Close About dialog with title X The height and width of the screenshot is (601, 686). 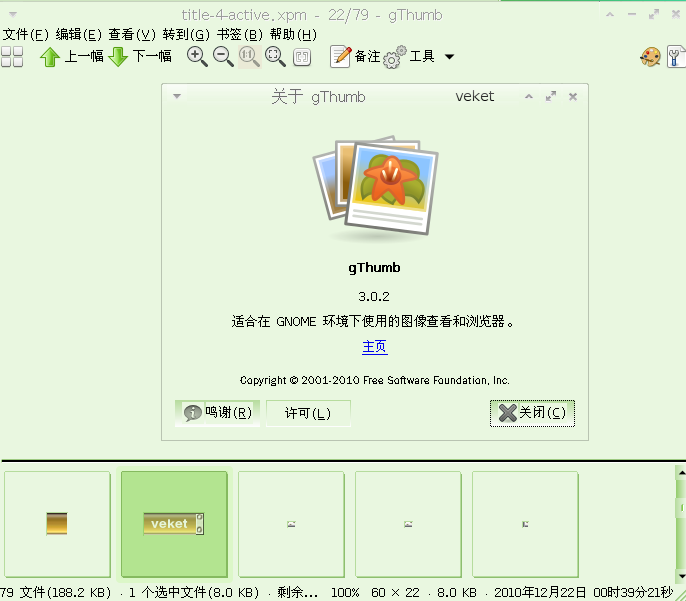pos(573,97)
